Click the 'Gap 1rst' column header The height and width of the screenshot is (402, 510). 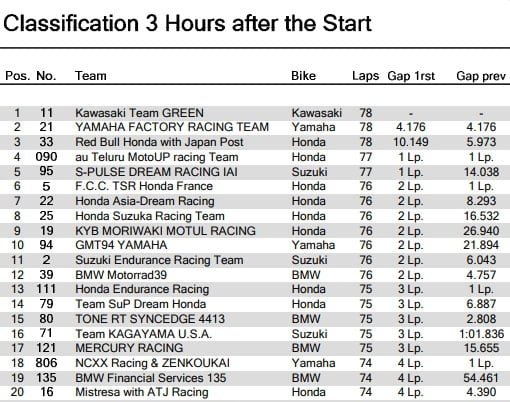coord(411,76)
